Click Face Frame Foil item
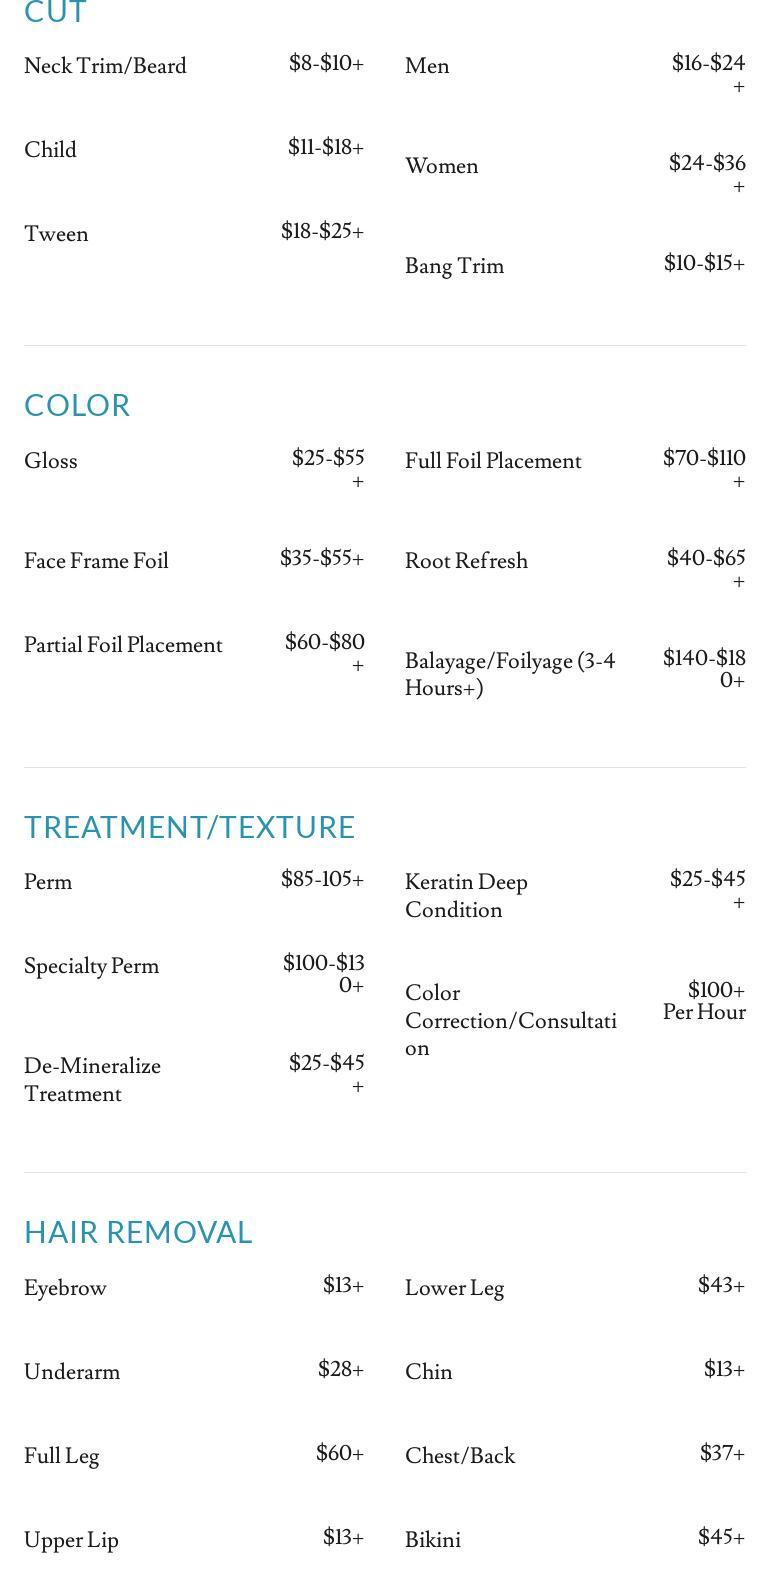Screen dimensions: 770x1591 coord(96,561)
